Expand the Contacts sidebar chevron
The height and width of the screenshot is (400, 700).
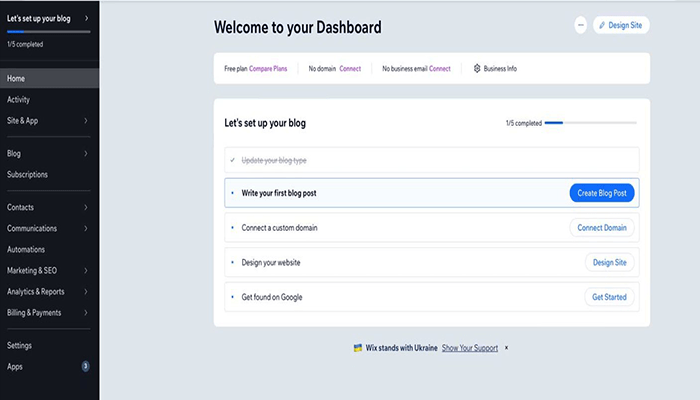pos(86,207)
